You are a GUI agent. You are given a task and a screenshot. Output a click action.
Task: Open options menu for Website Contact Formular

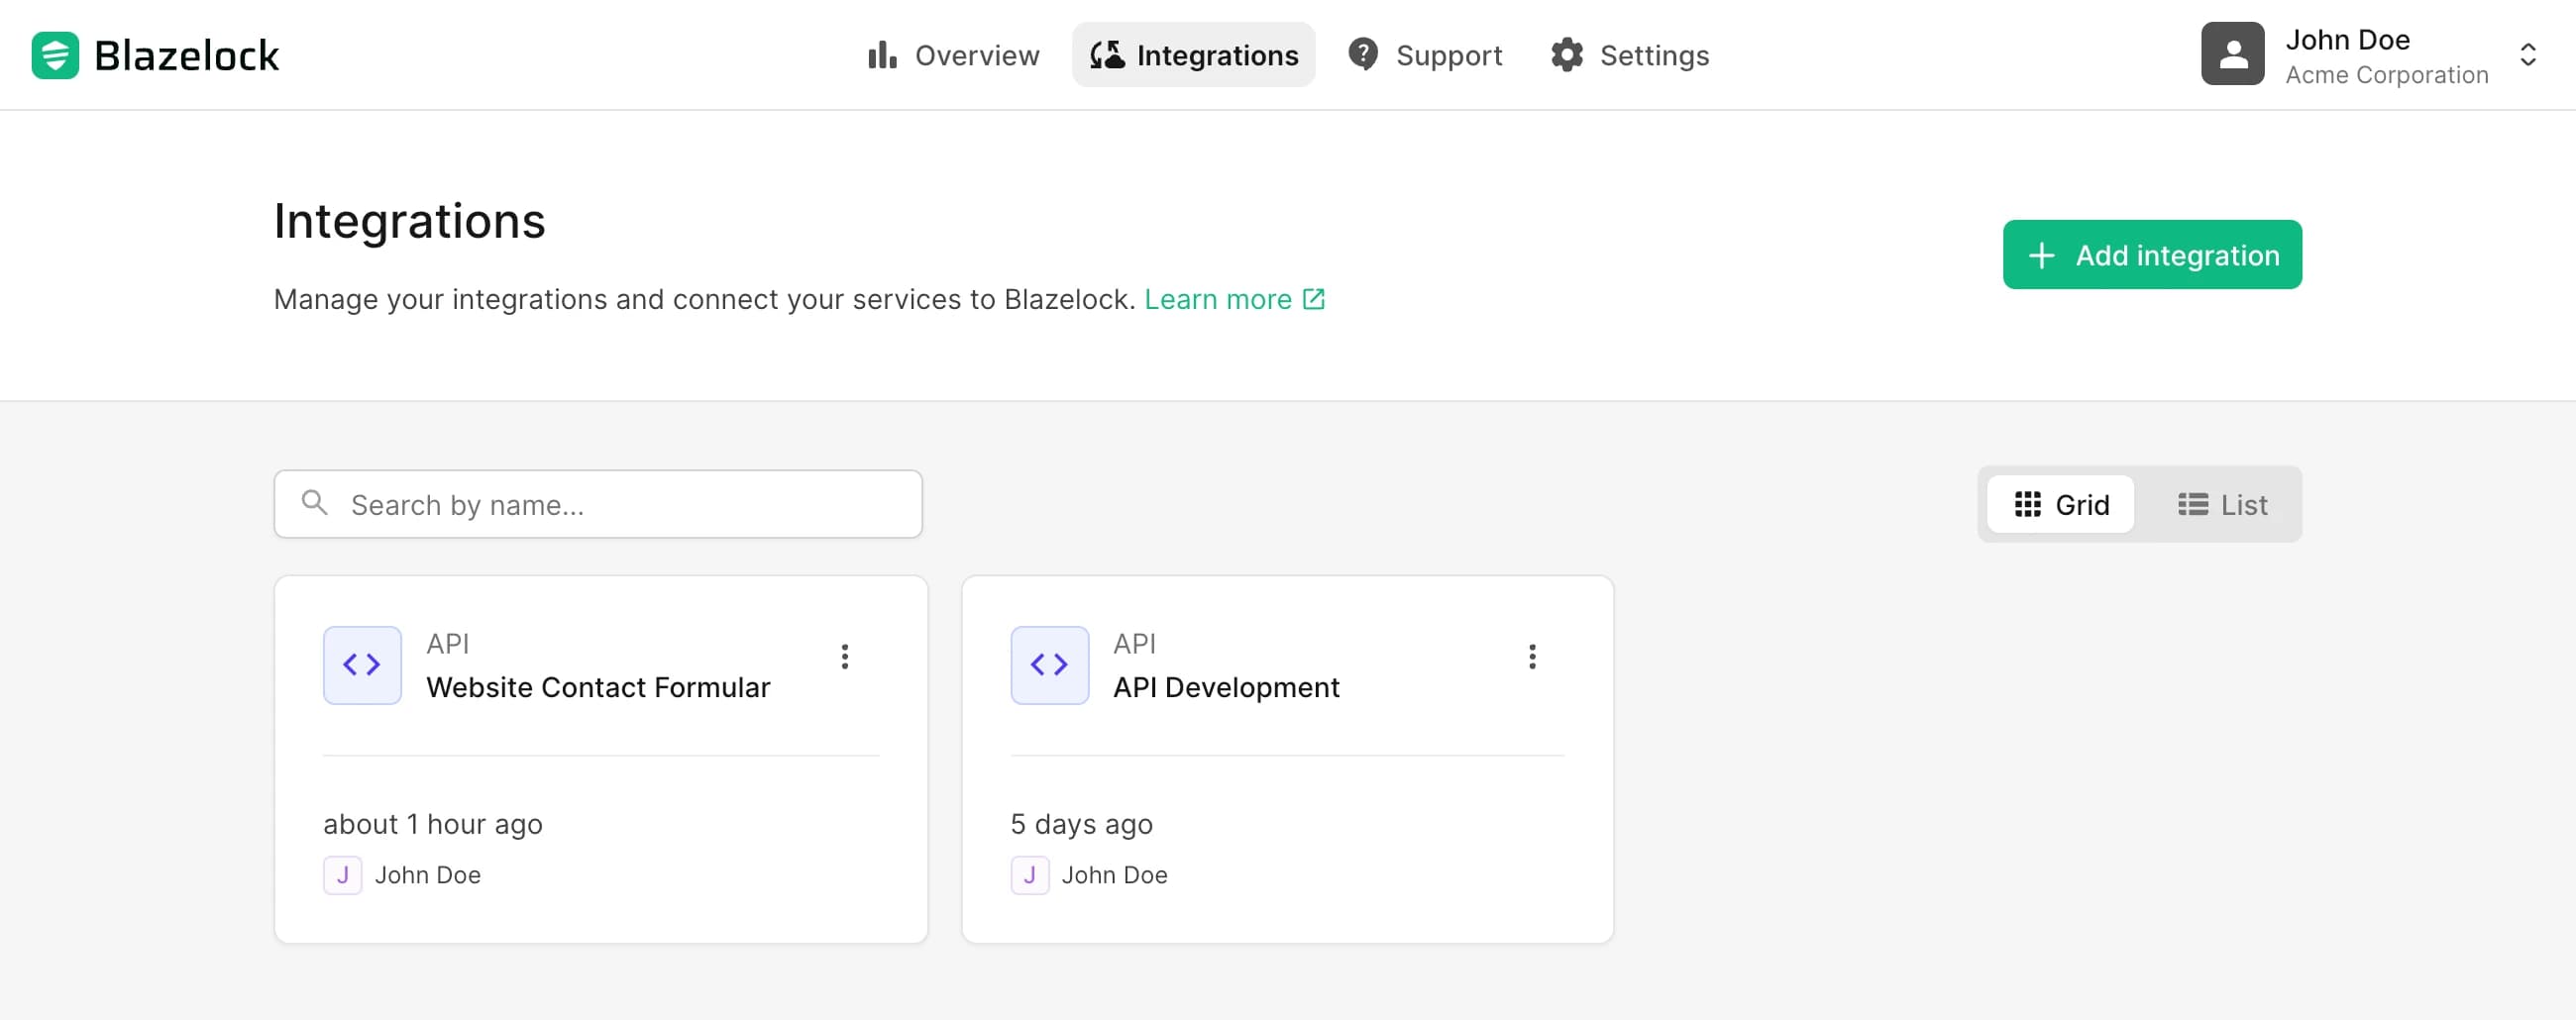(x=845, y=657)
